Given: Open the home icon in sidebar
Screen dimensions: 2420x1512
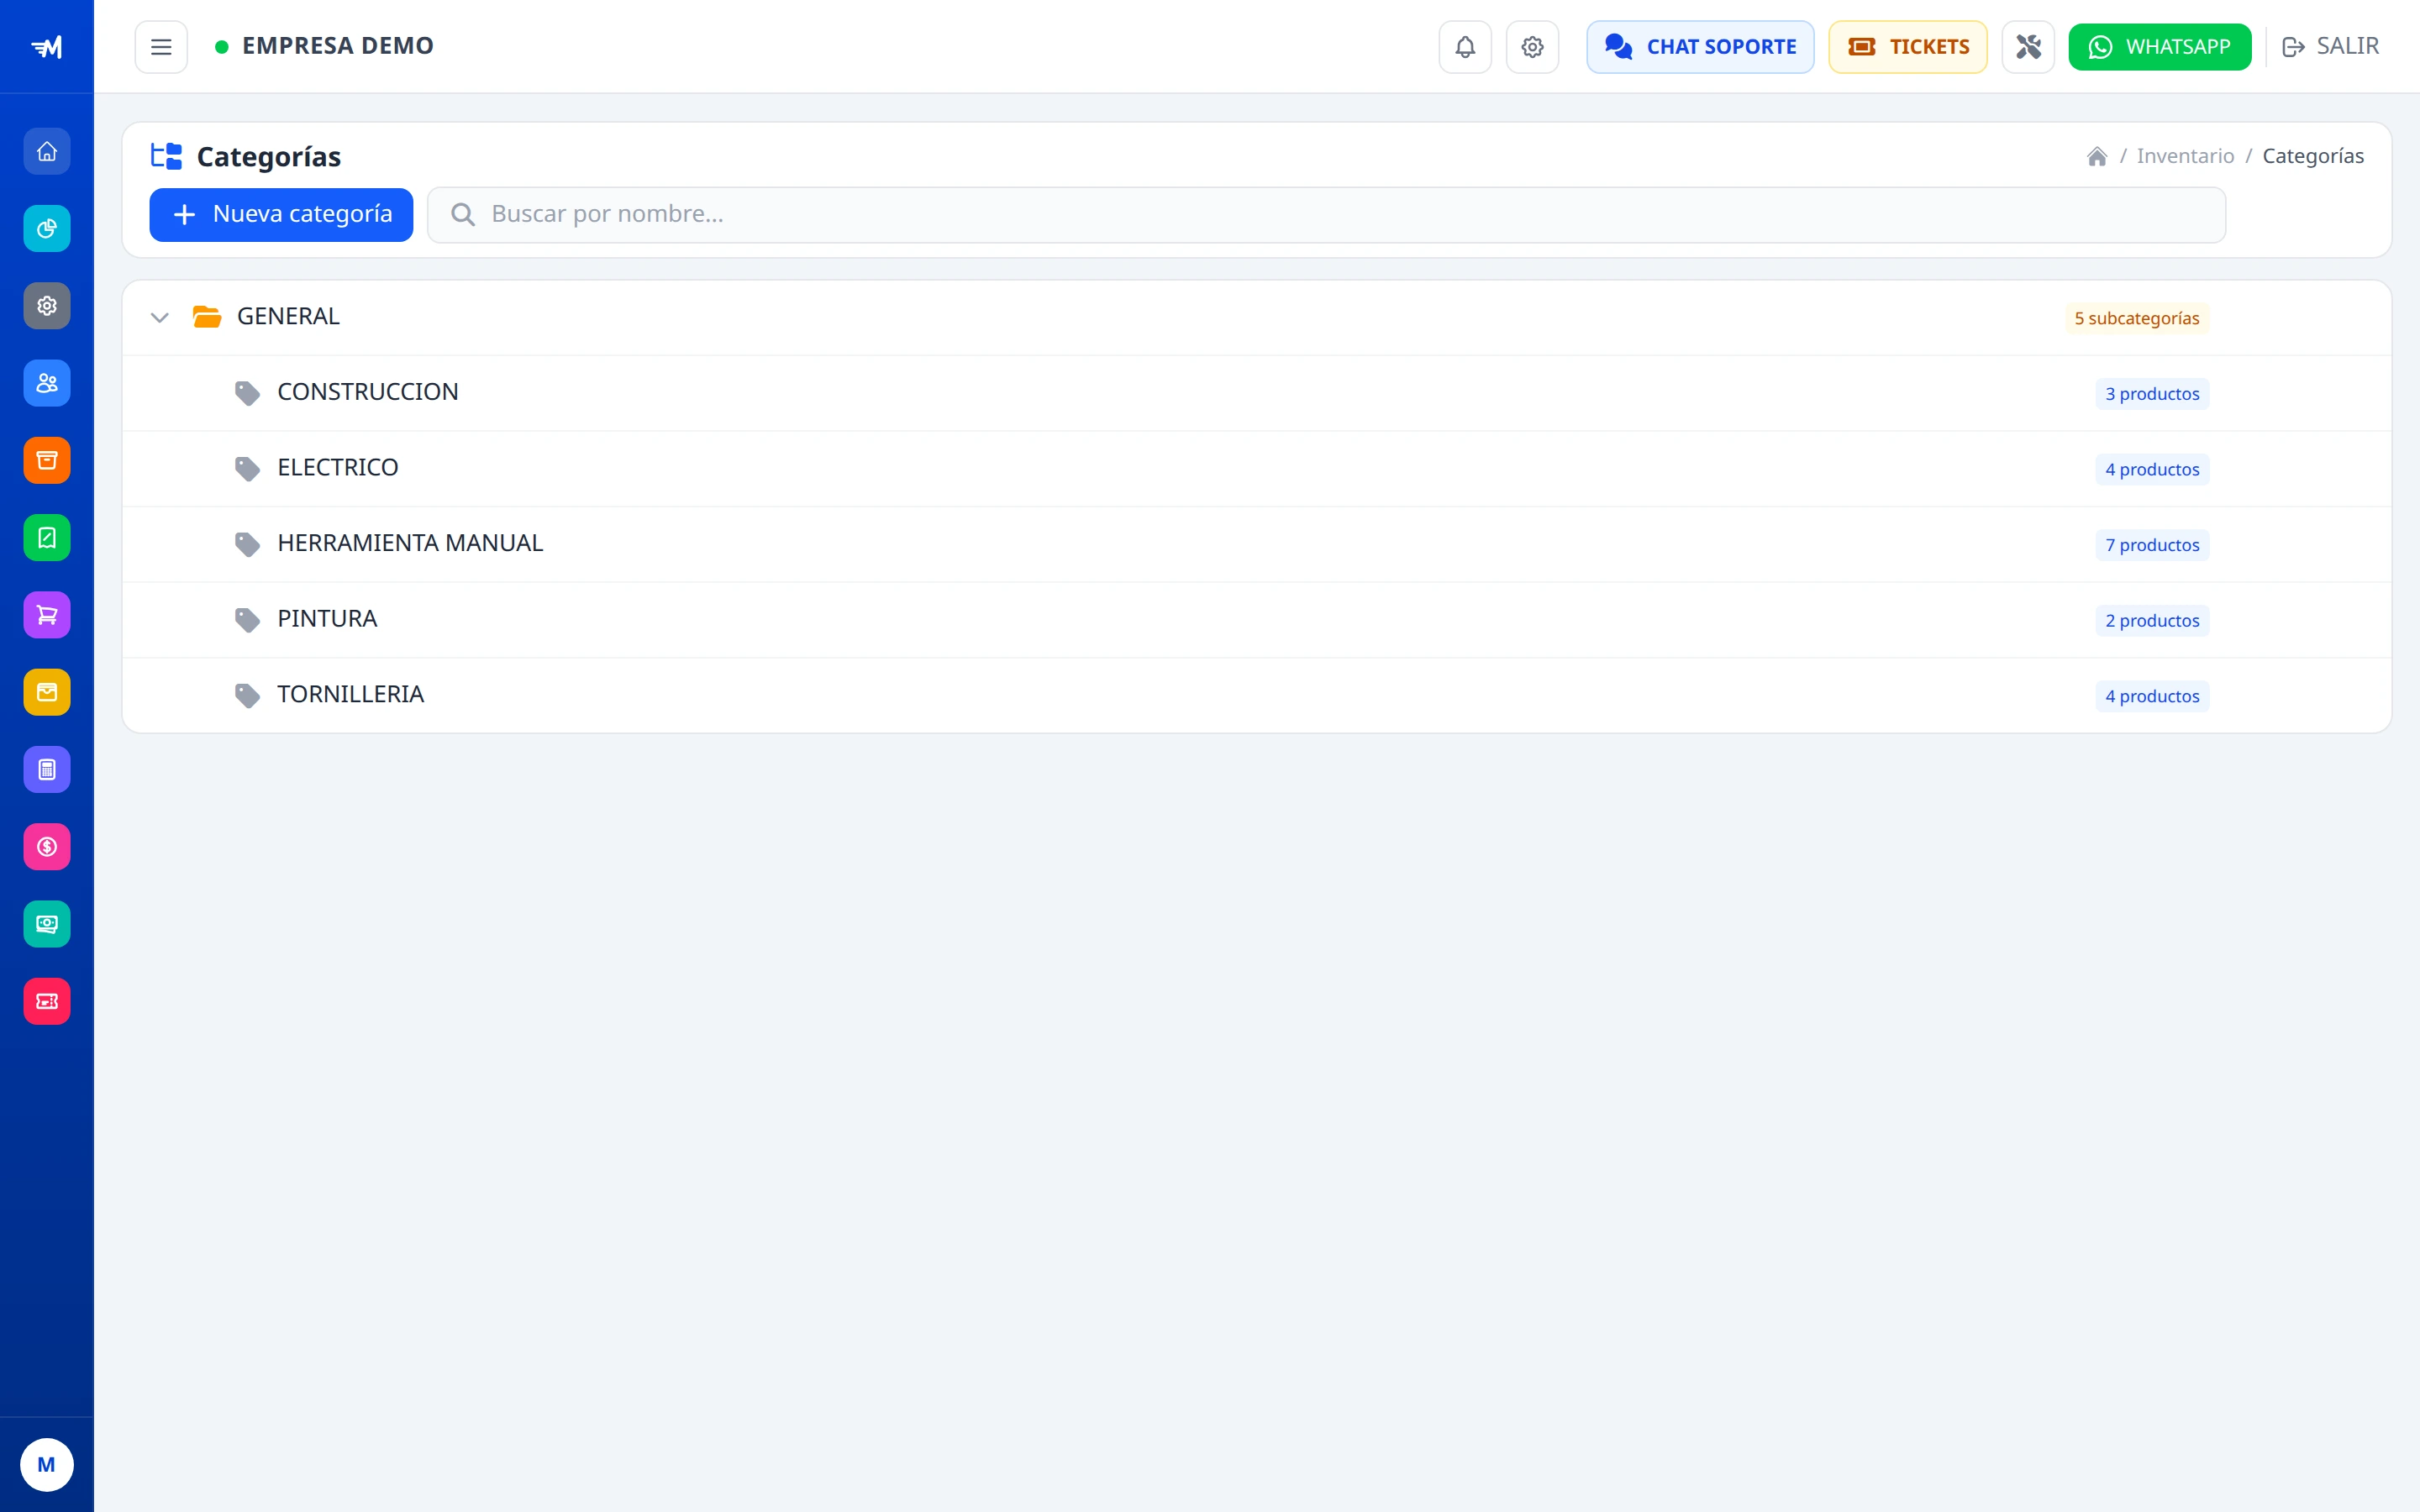Looking at the screenshot, I should click(x=47, y=151).
